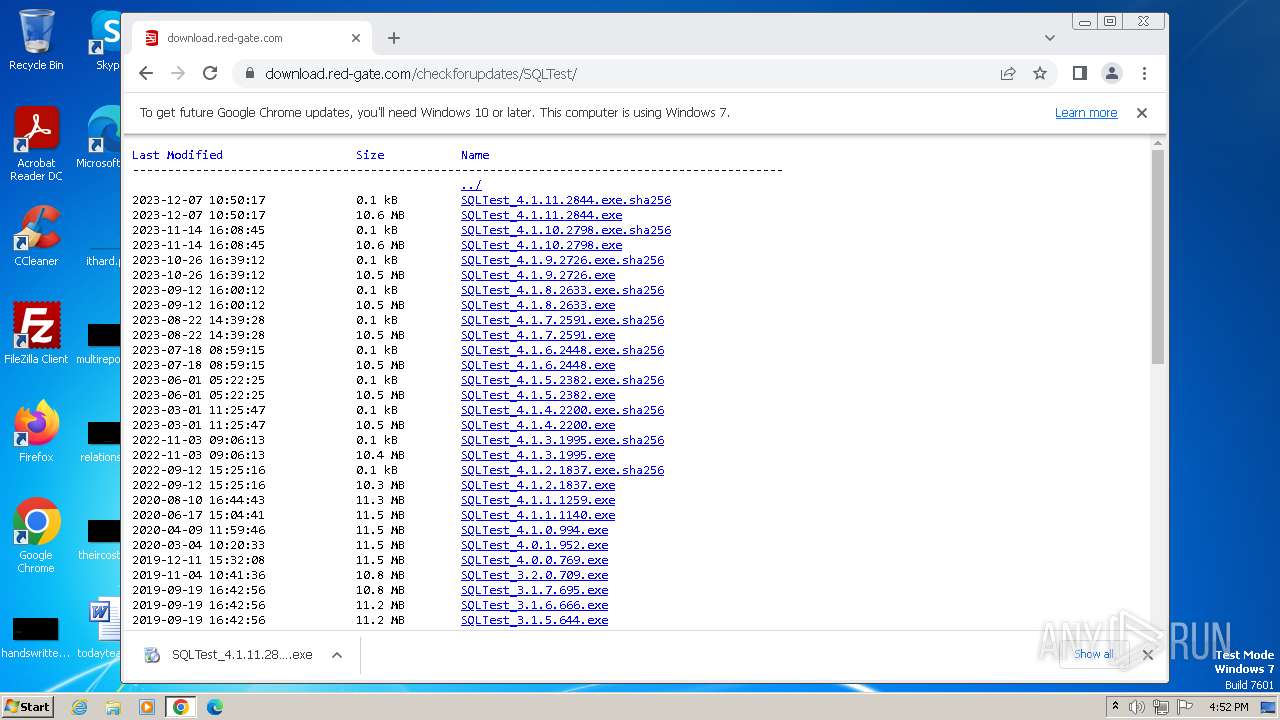Viewport: 1280px width, 720px height.
Task: Open the parent directory ../ link
Action: coord(471,185)
